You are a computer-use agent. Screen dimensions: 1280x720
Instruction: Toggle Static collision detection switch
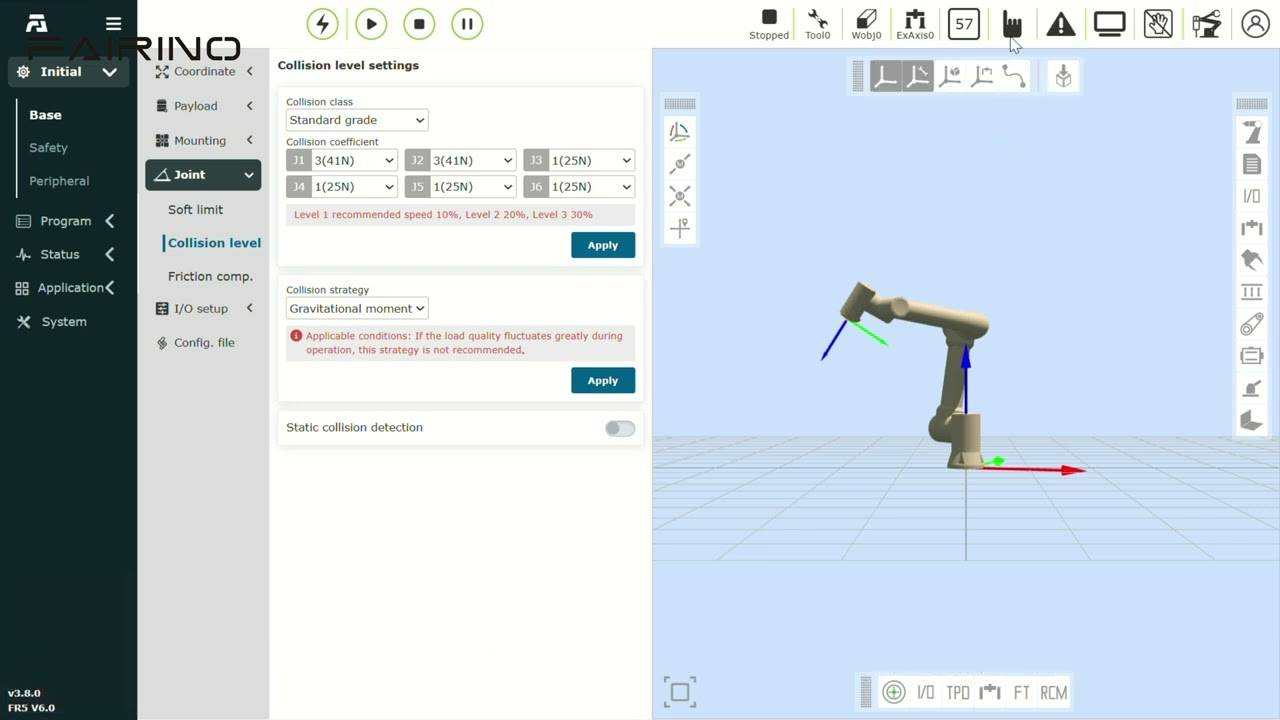[620, 428]
